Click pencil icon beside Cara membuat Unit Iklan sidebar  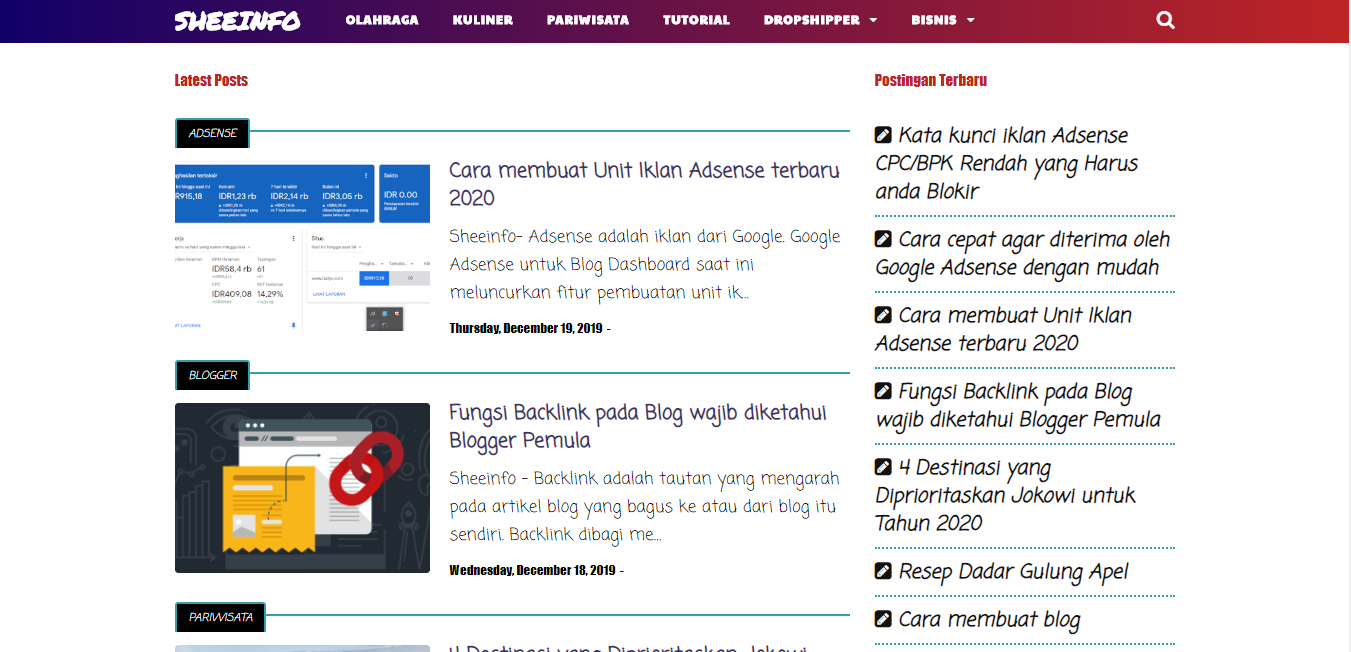click(x=883, y=315)
